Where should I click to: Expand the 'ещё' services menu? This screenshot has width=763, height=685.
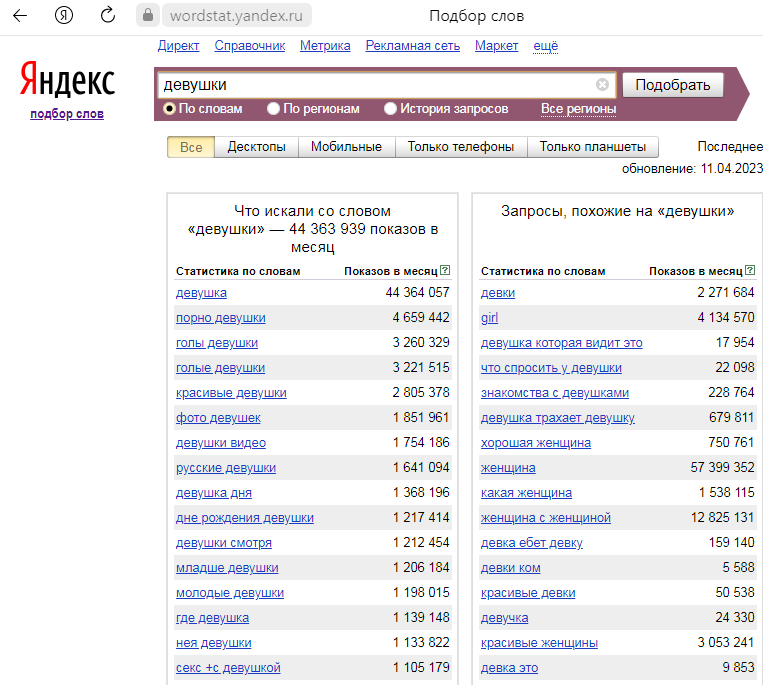[x=545, y=46]
